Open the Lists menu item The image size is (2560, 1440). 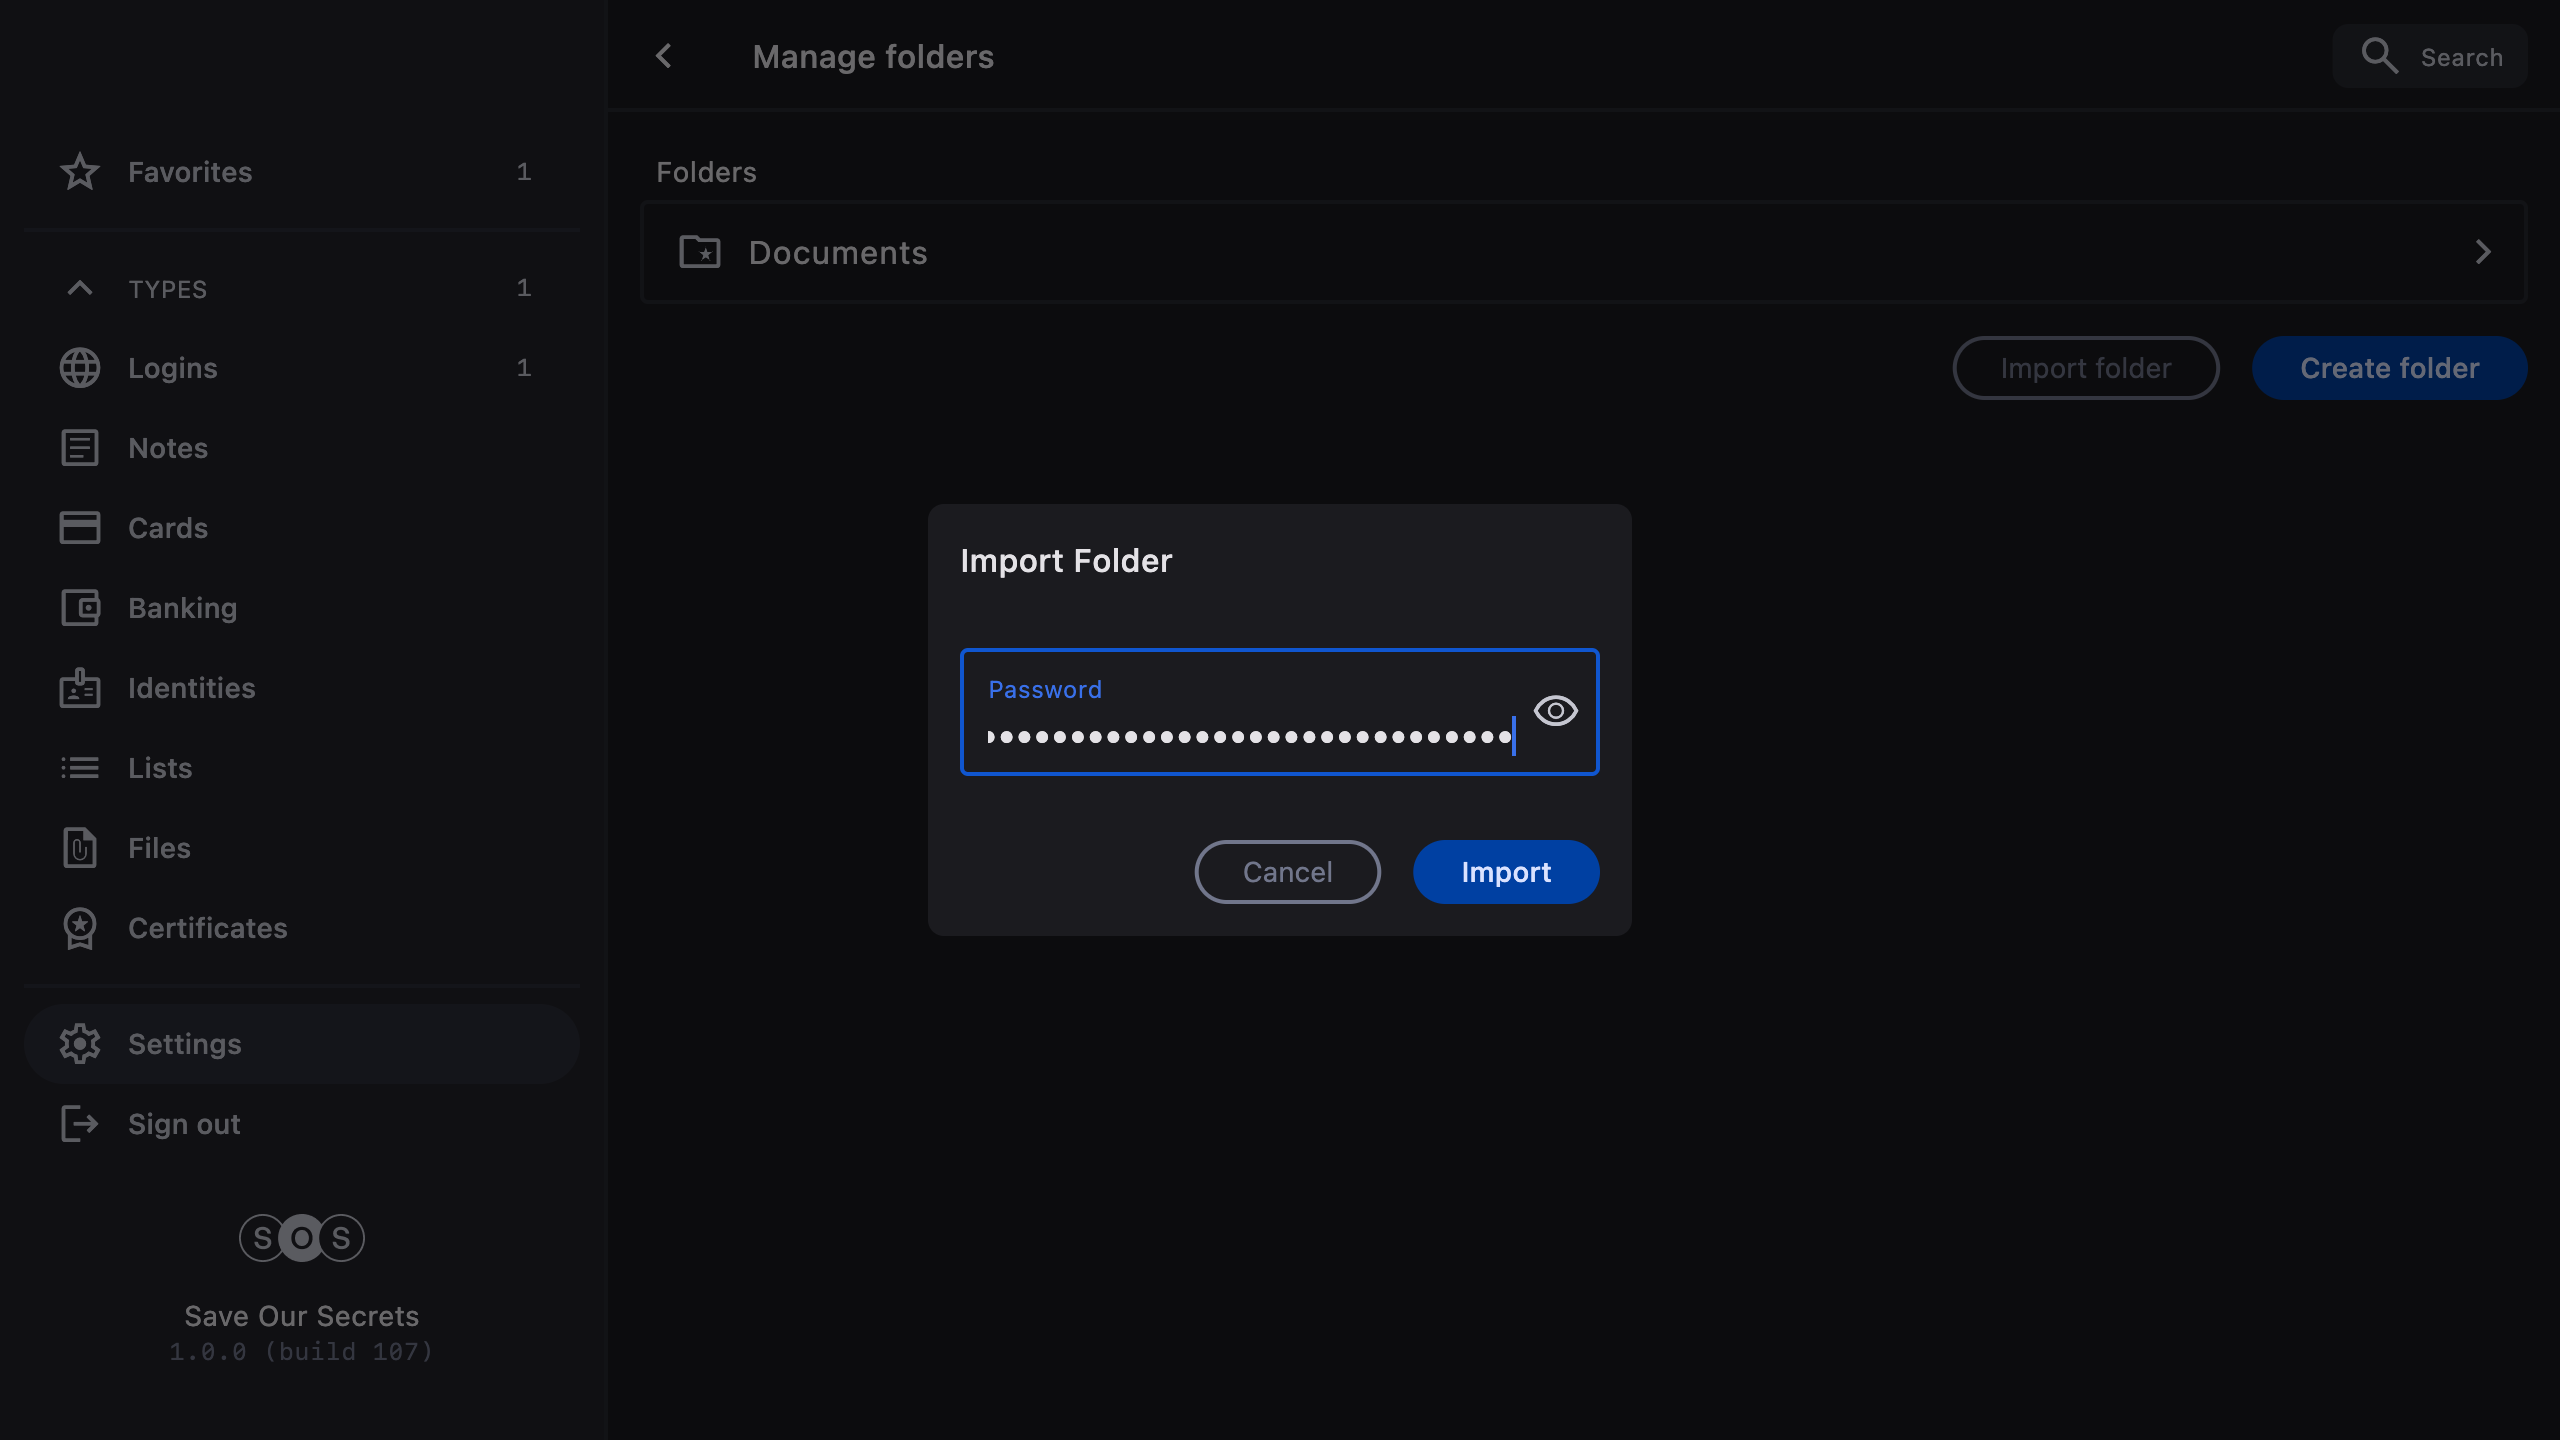160,768
